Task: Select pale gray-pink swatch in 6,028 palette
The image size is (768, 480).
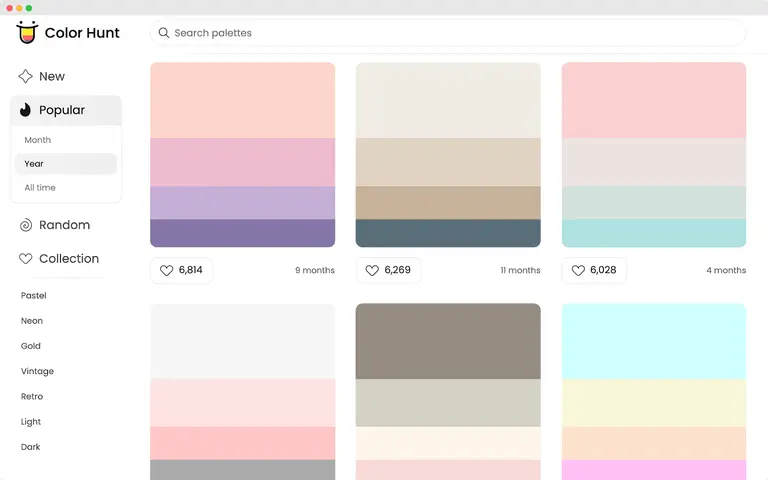Action: point(654,162)
